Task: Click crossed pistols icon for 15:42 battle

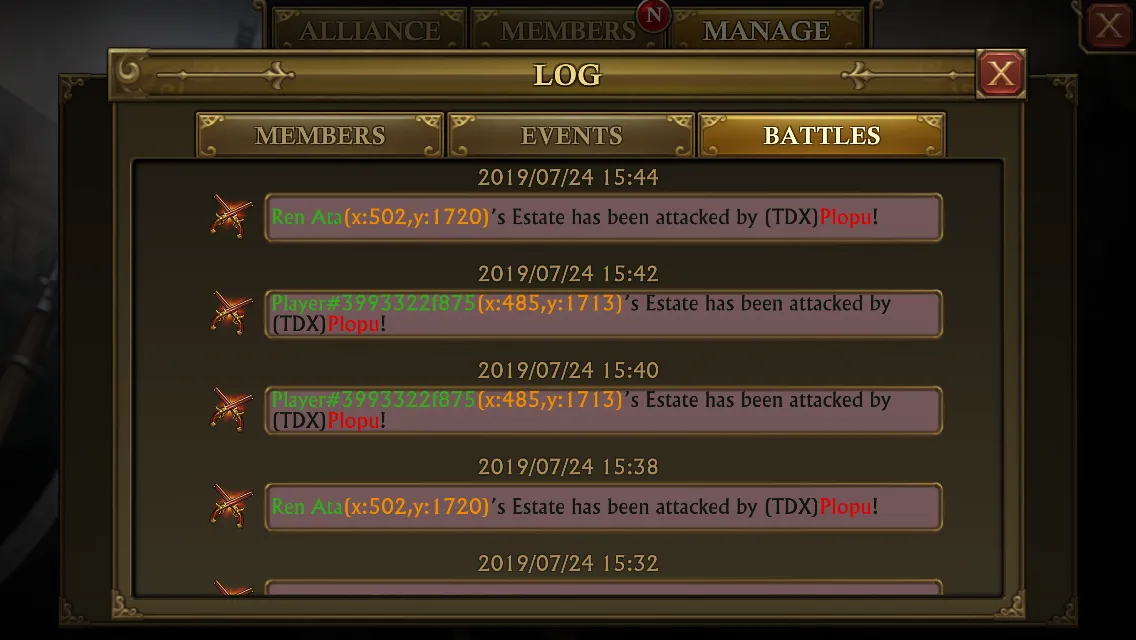Action: (x=231, y=312)
